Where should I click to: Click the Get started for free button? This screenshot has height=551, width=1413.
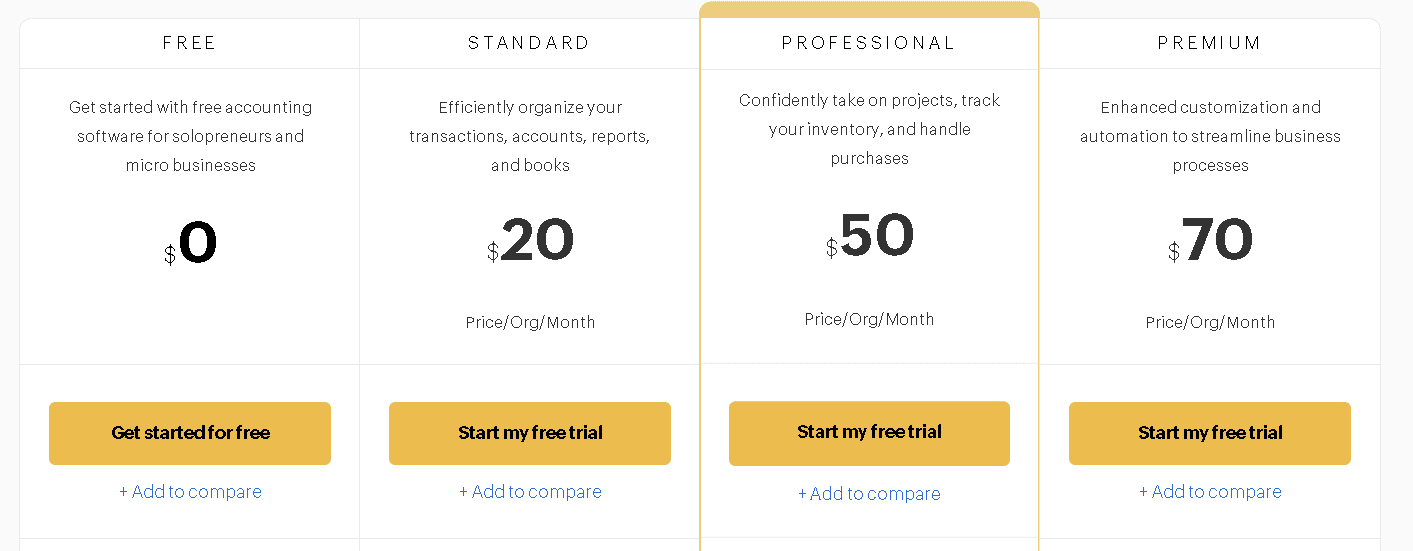190,433
